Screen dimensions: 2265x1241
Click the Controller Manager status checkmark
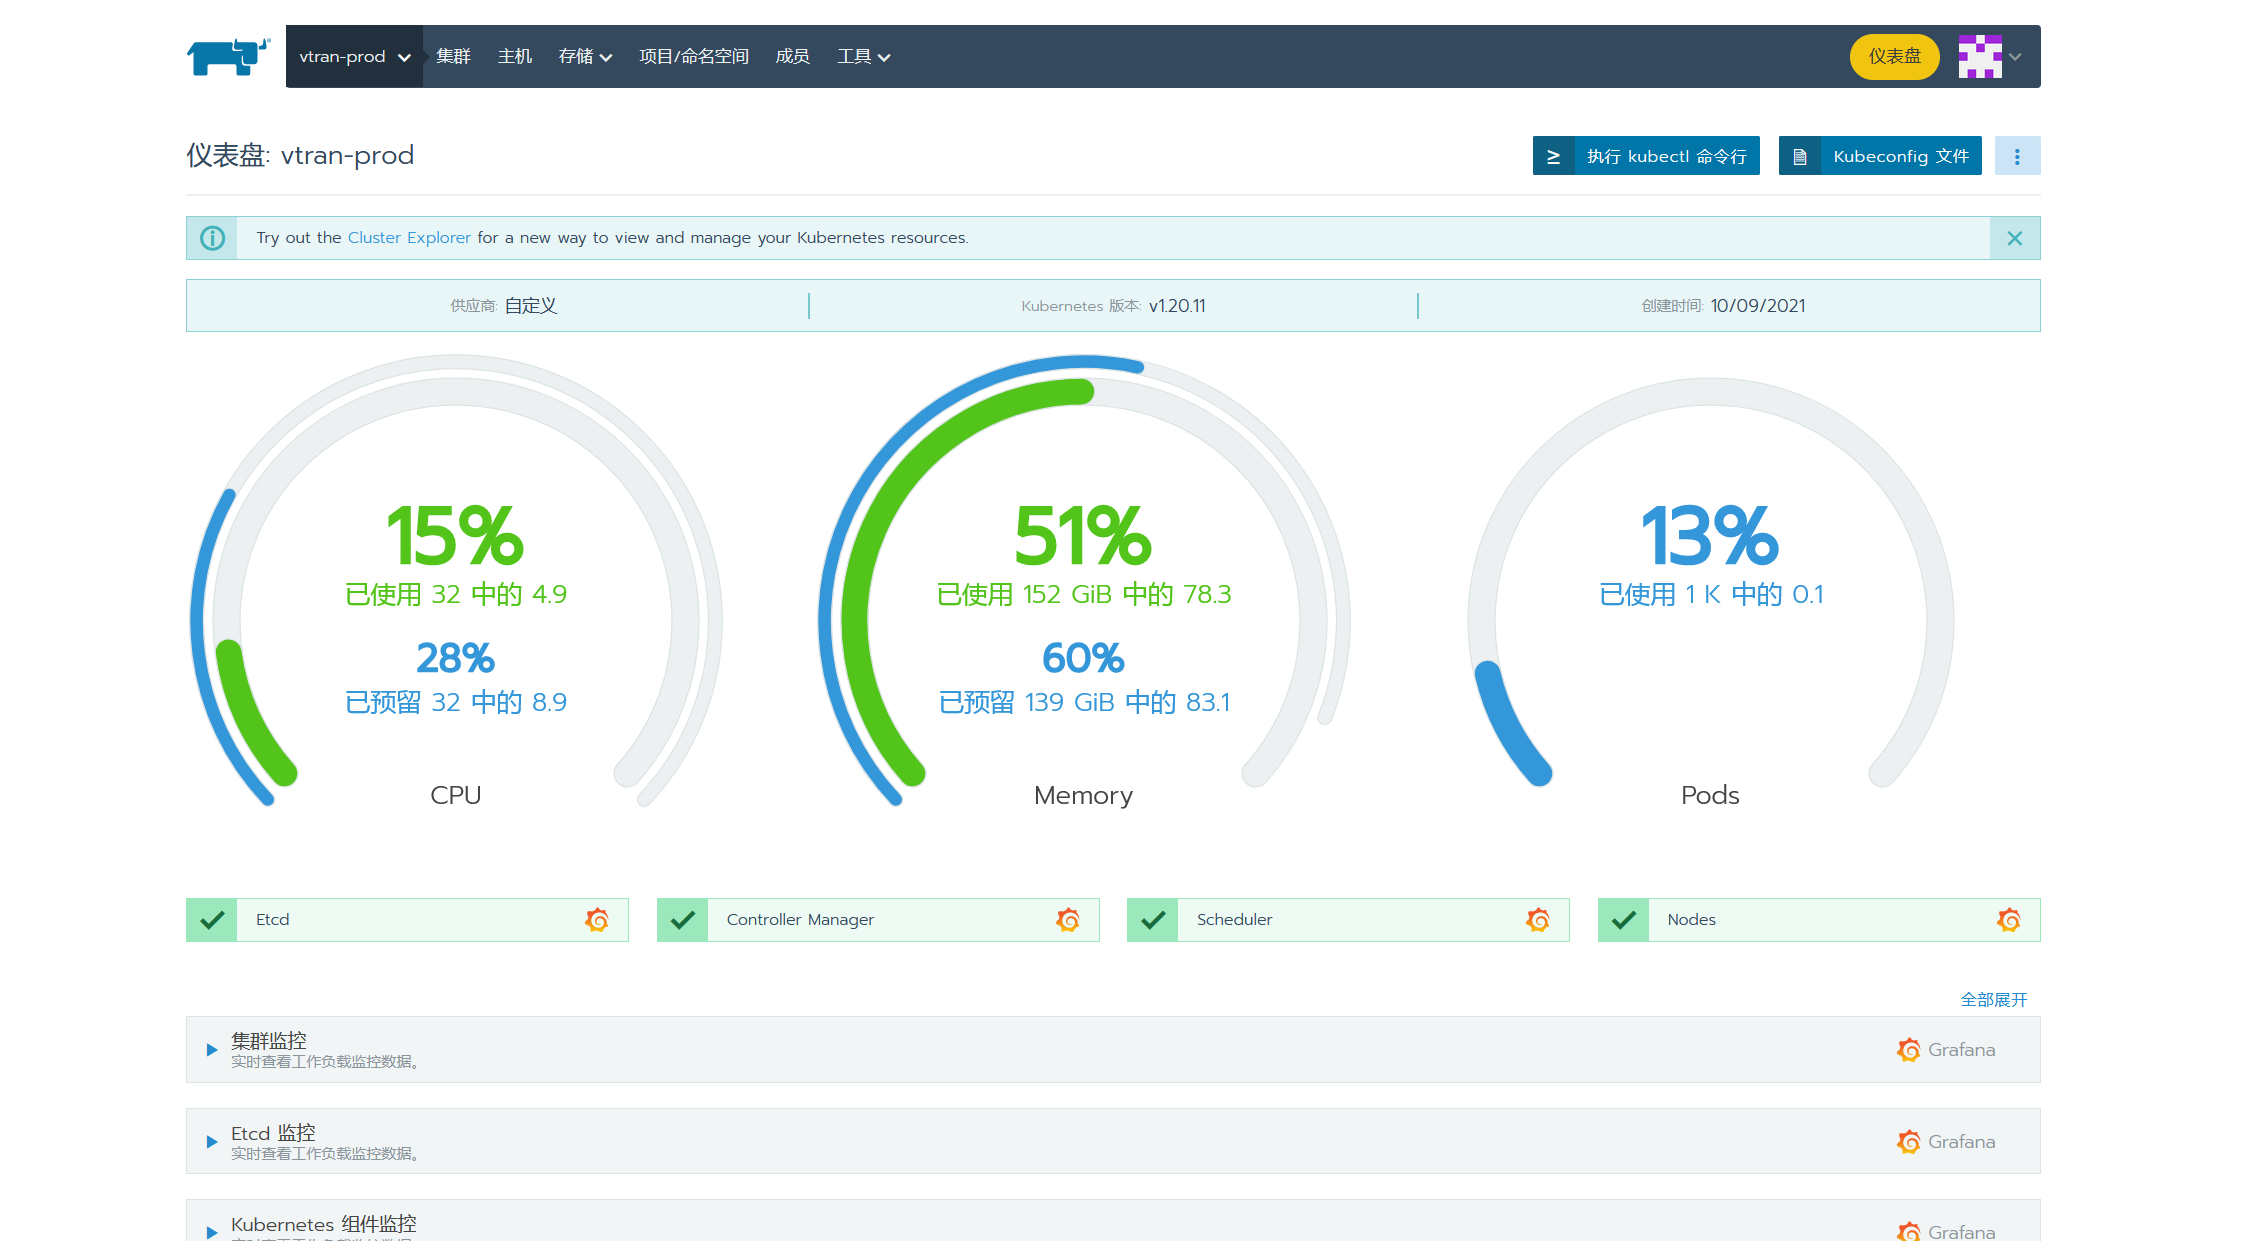683,920
